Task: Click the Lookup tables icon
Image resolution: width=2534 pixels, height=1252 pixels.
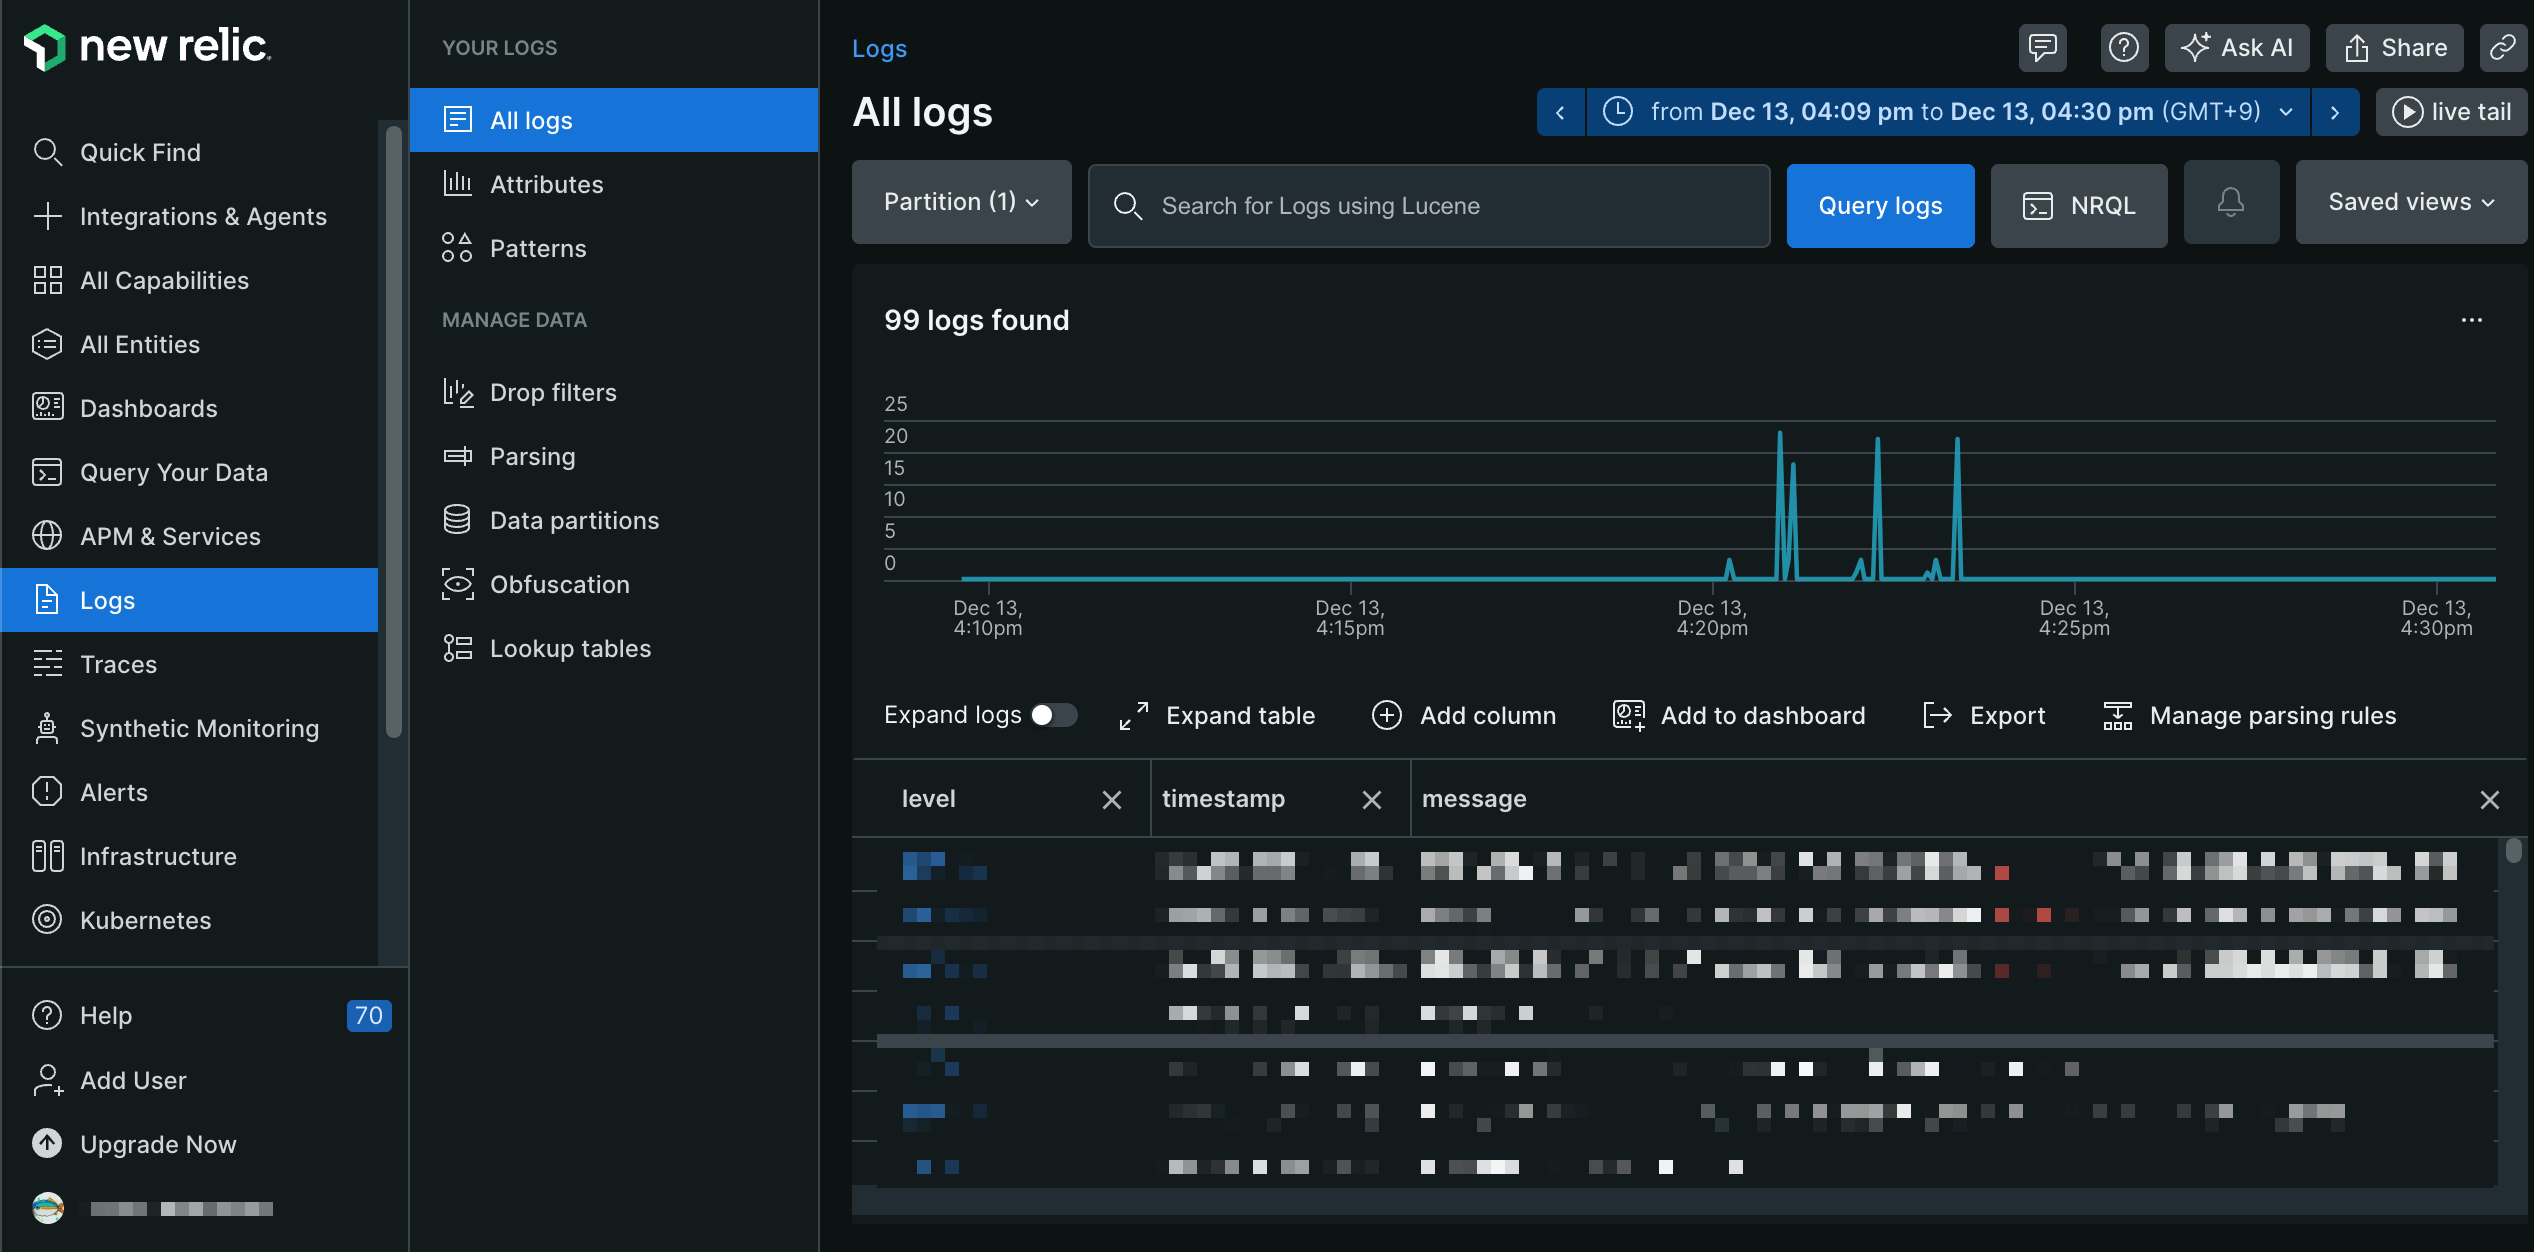Action: (x=457, y=646)
